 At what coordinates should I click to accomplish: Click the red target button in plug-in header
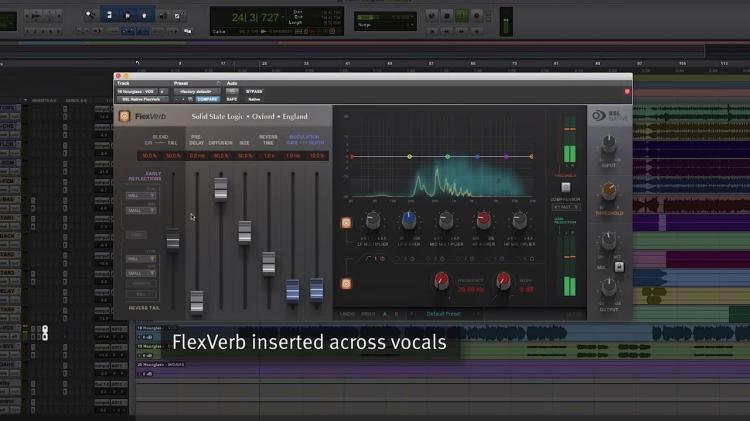tap(627, 91)
